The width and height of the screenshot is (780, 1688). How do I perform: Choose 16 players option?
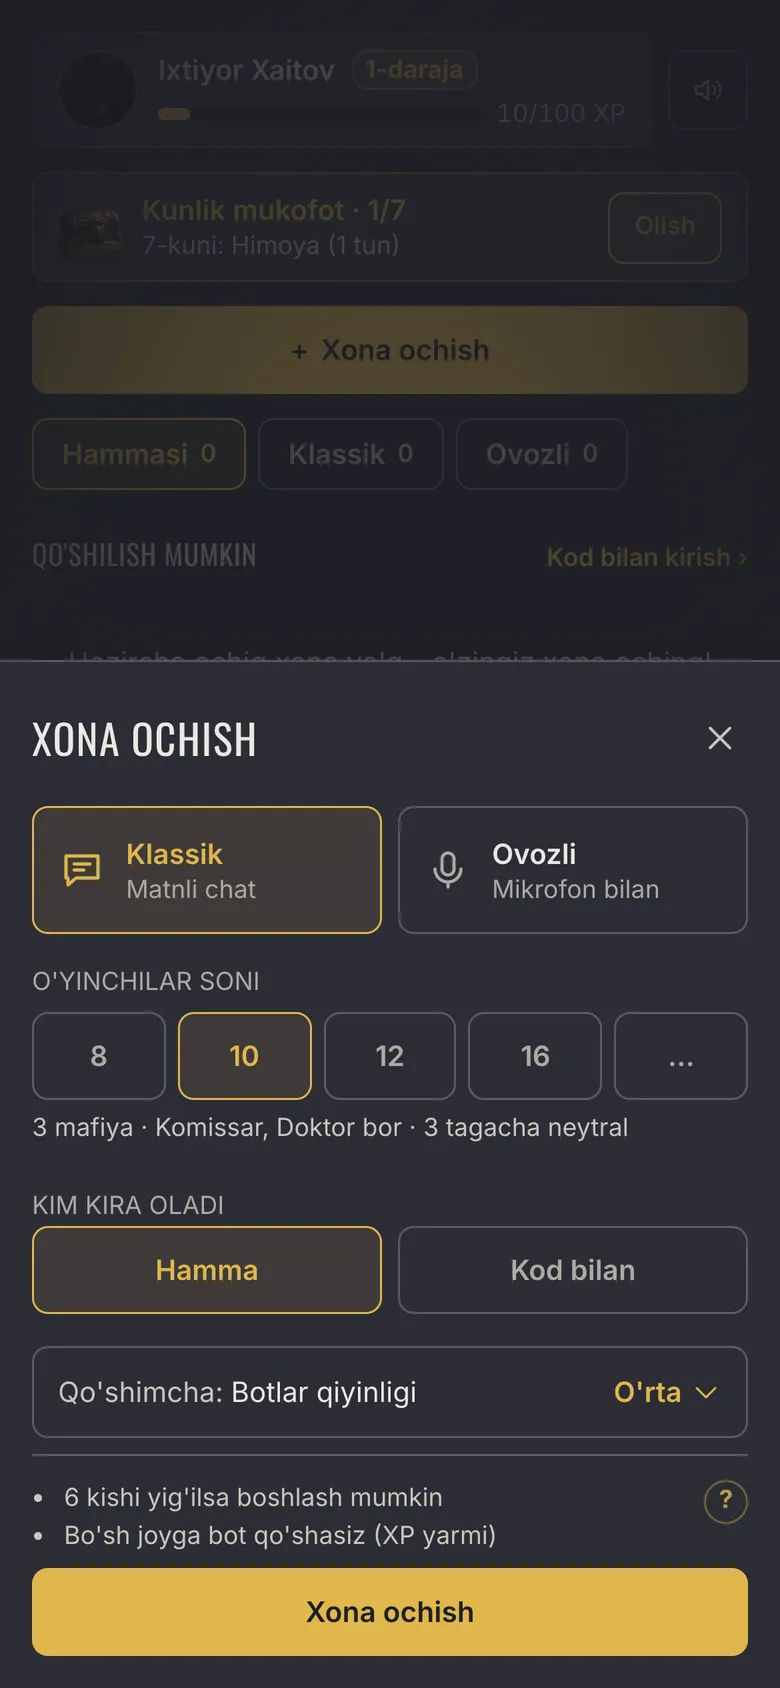535,1056
